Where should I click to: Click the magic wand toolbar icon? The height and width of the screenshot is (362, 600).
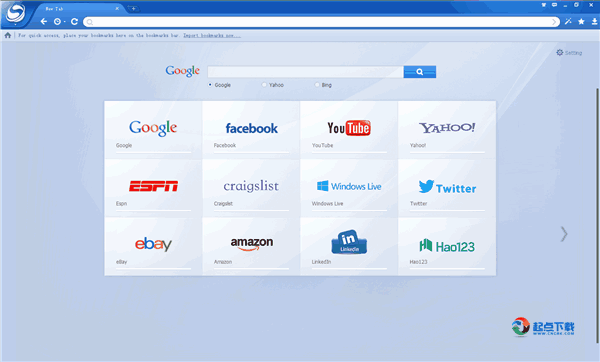568,21
